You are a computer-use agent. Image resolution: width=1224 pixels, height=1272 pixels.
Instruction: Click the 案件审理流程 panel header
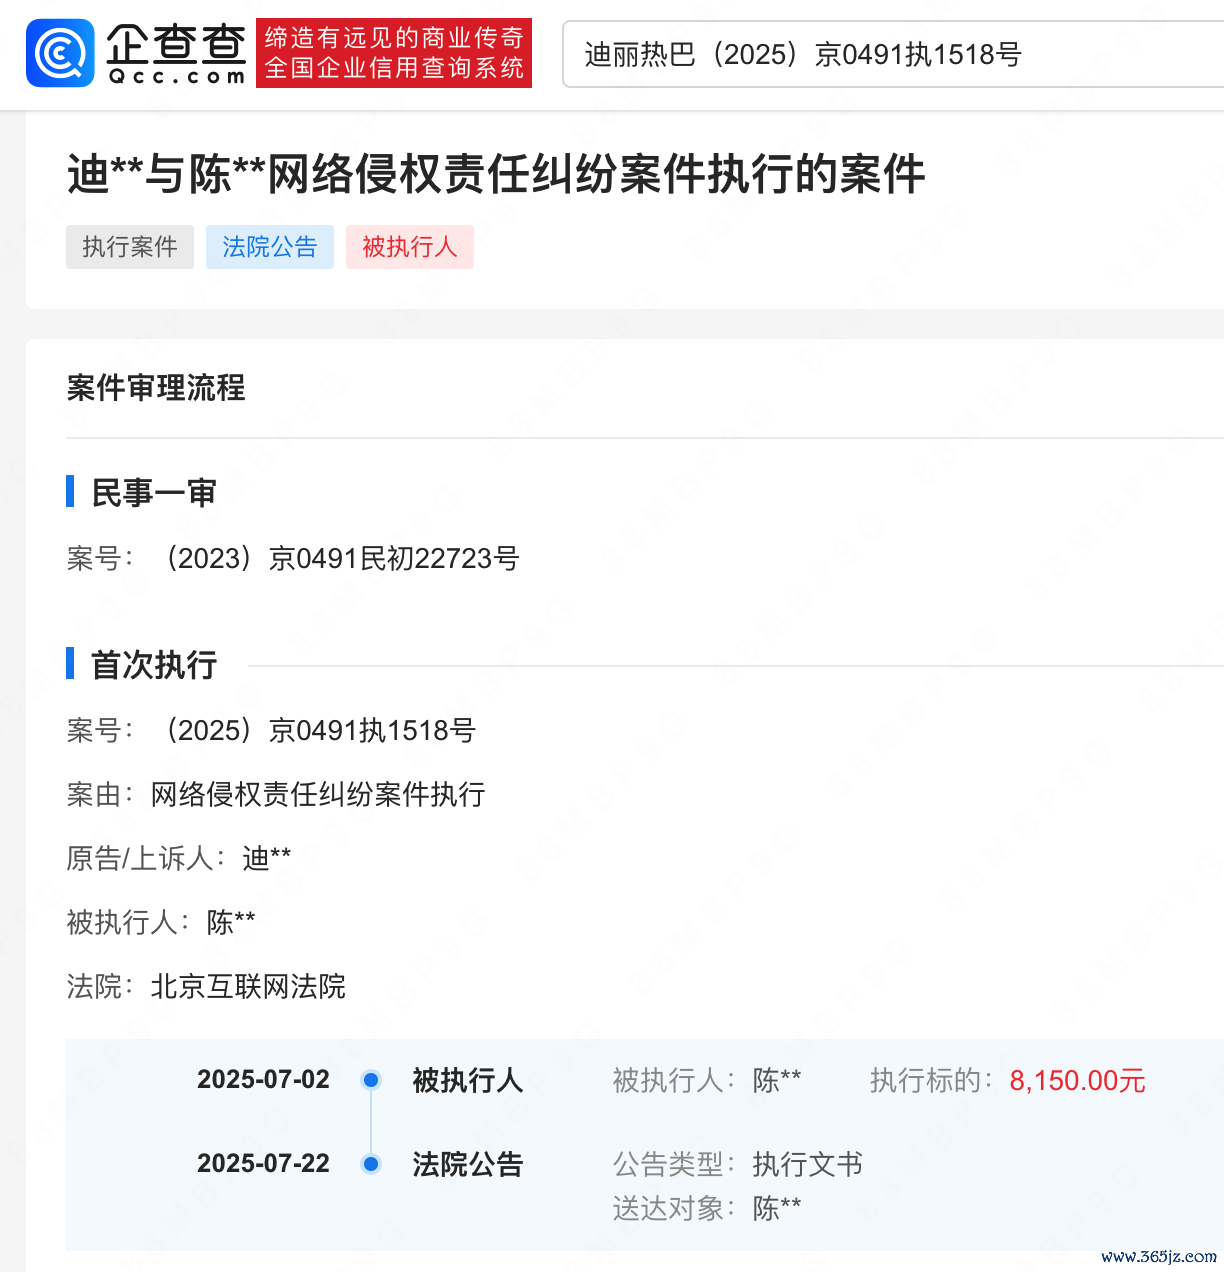coord(156,388)
